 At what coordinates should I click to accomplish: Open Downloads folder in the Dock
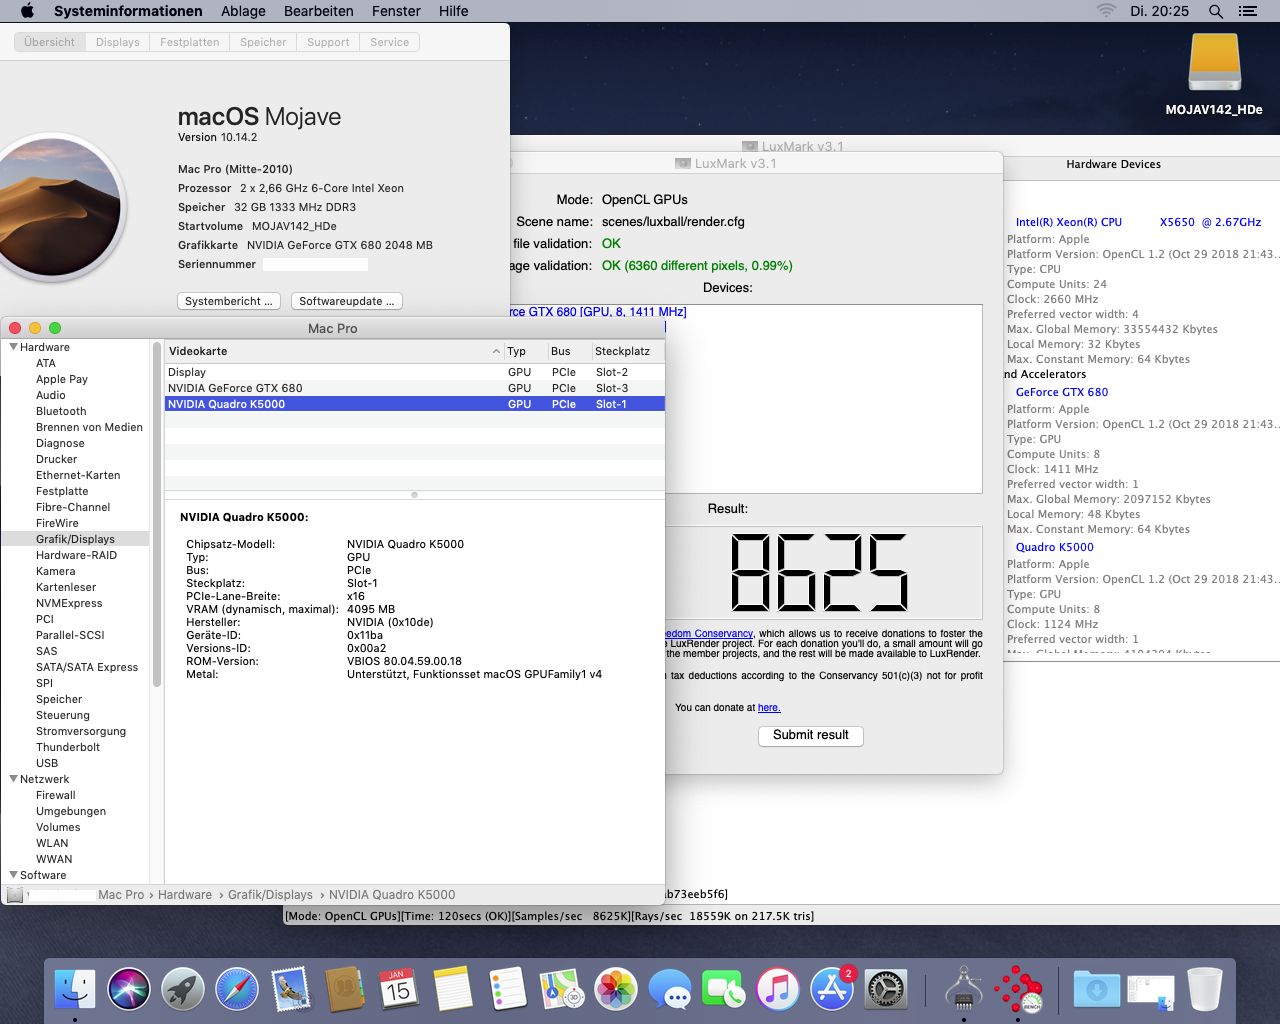[x=1097, y=990]
